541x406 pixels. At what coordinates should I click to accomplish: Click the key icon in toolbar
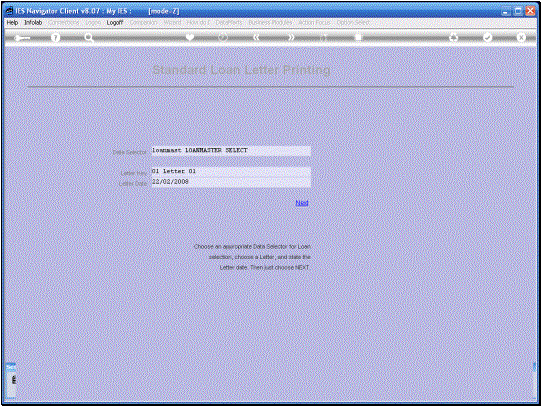pos(22,38)
